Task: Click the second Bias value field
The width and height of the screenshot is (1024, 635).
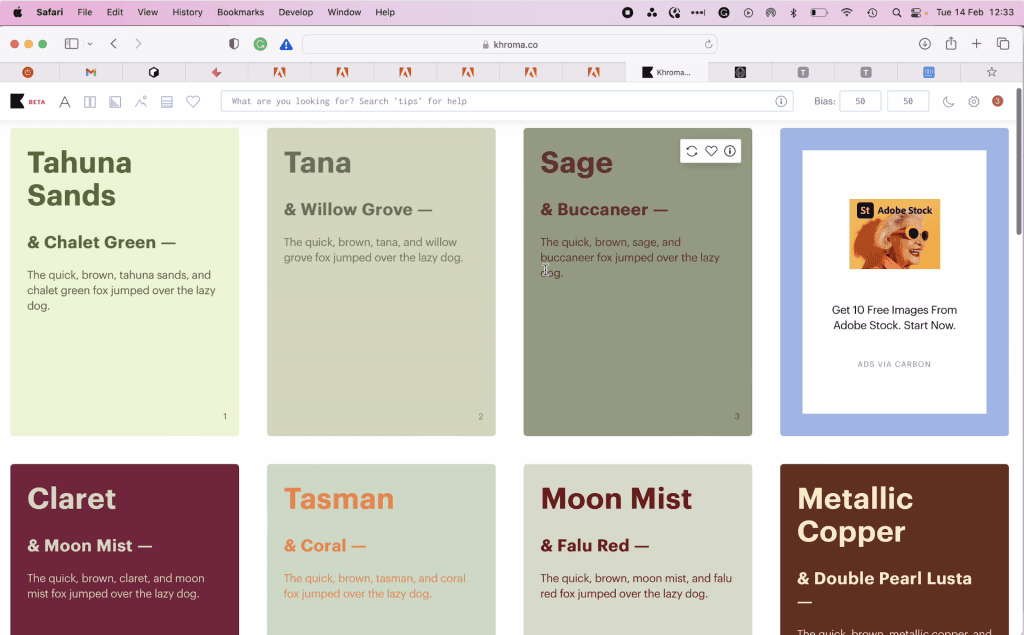Action: (x=908, y=101)
